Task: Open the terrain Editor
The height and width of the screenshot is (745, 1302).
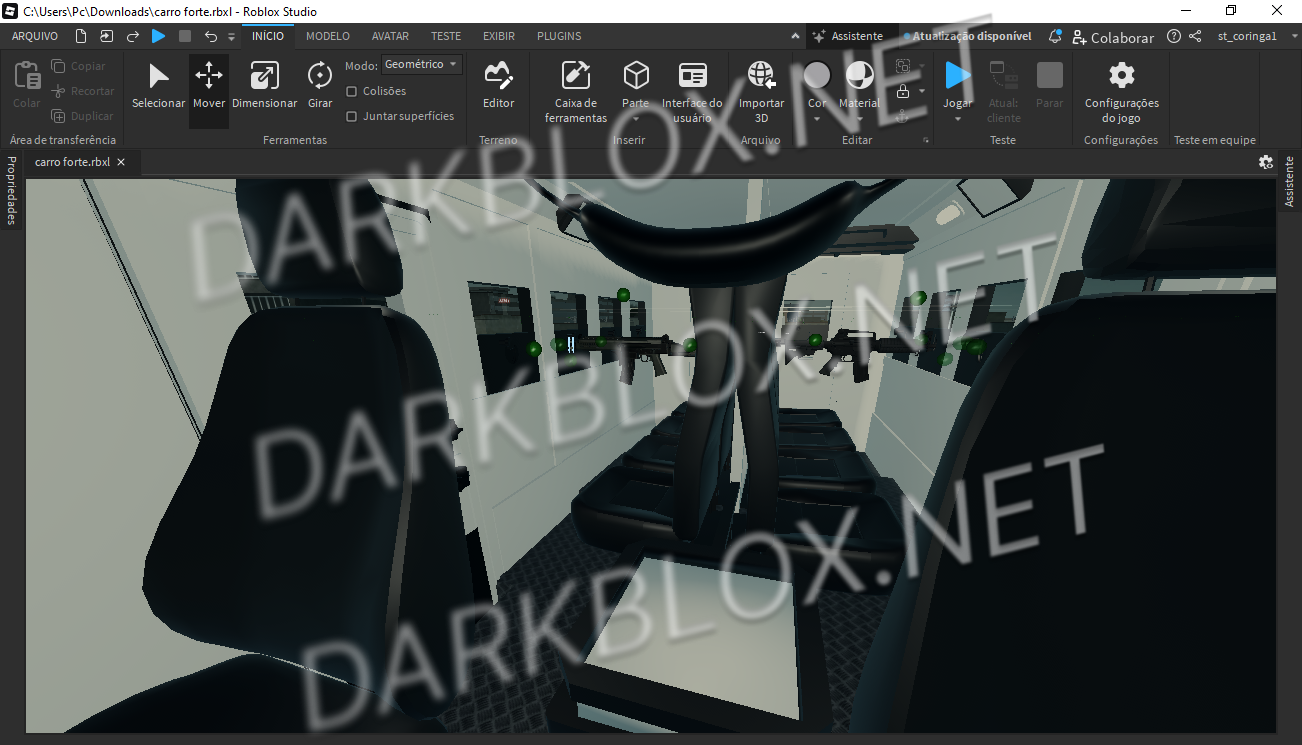Action: 498,86
